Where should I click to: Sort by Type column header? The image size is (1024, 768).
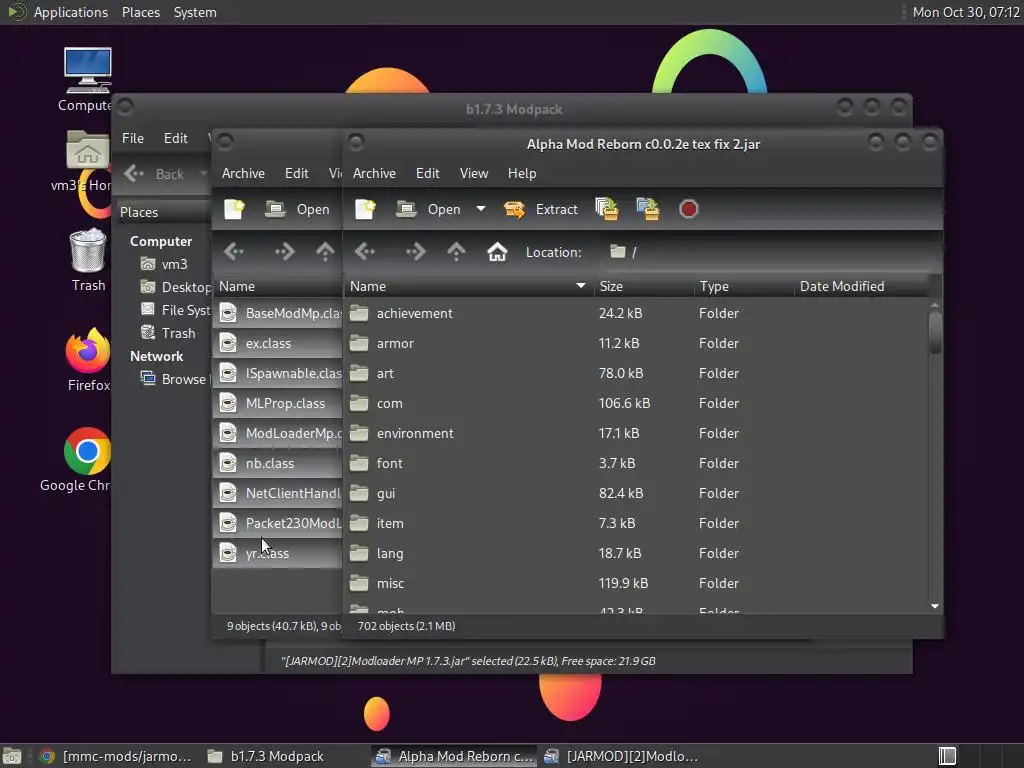click(x=744, y=286)
